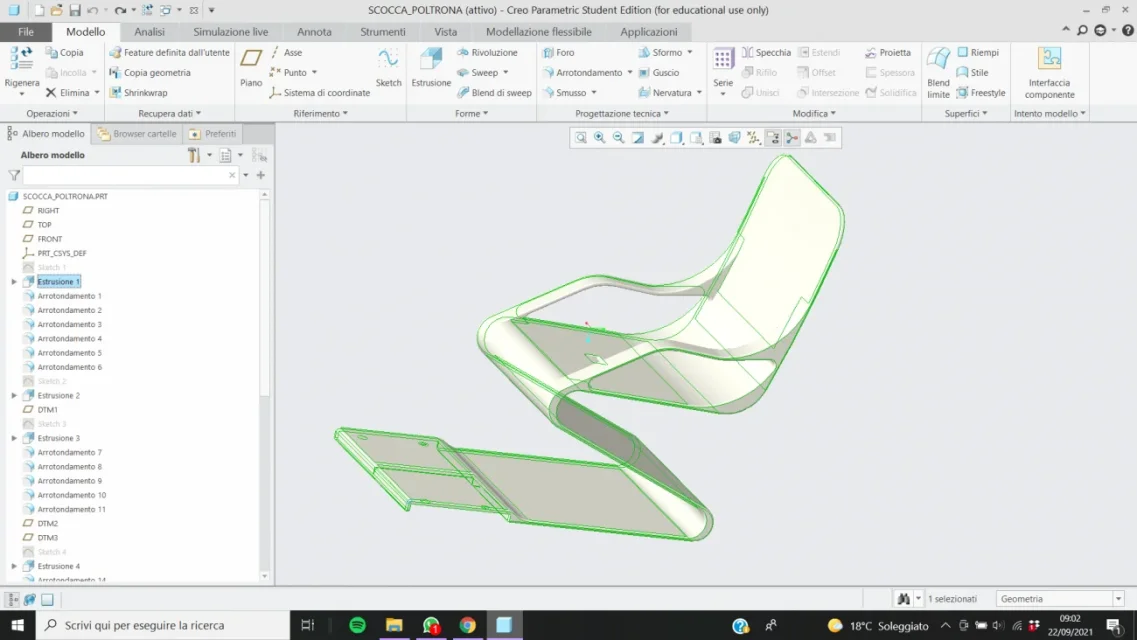Image resolution: width=1137 pixels, height=640 pixels.
Task: Click the Shrinkwrap tool
Action: 138,93
